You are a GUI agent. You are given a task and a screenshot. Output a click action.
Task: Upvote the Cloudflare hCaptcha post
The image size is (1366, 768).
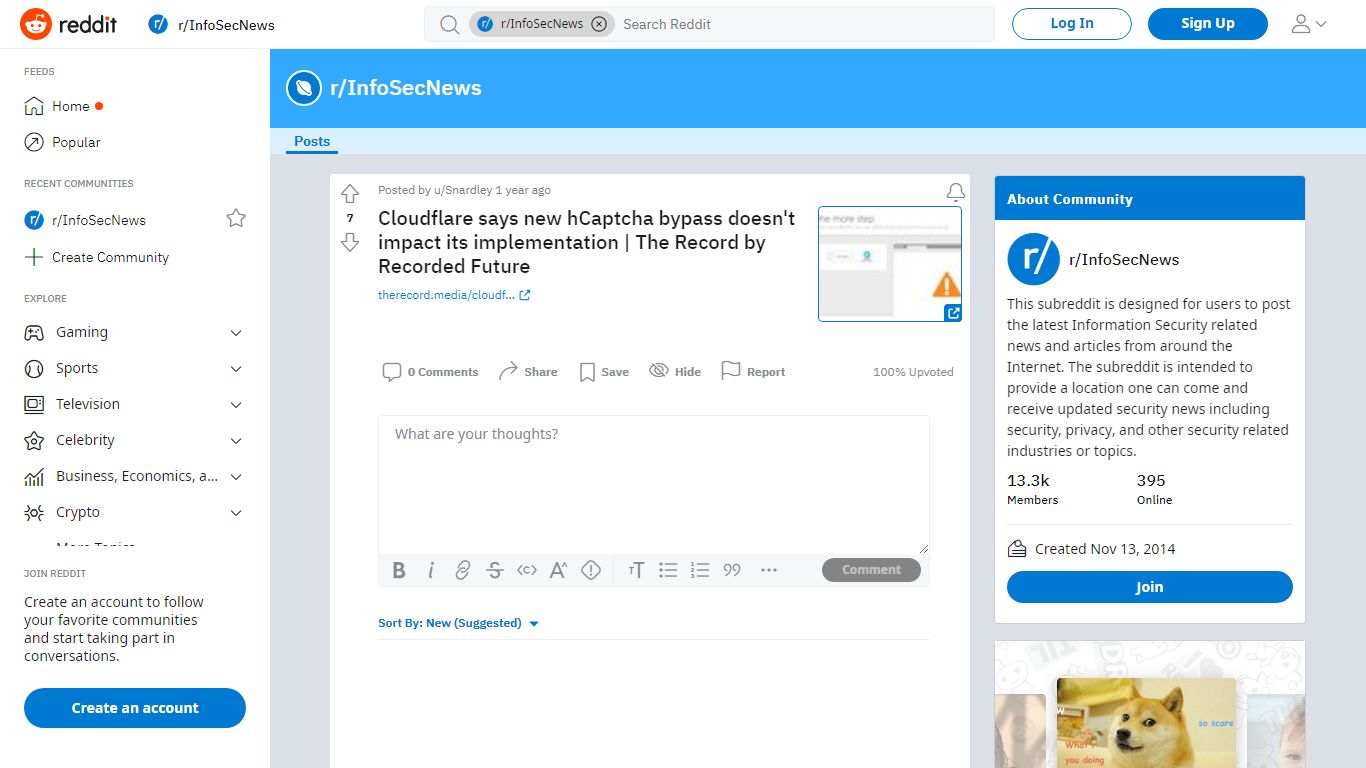coord(349,193)
